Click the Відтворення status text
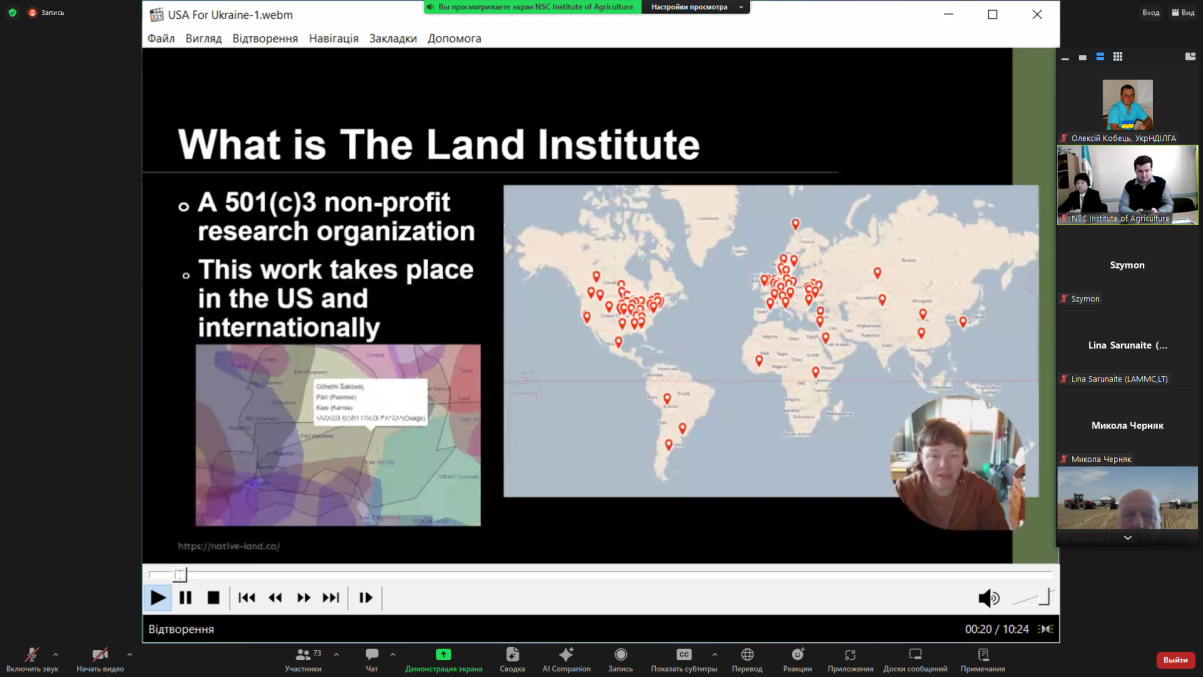1203x677 pixels. pos(181,629)
